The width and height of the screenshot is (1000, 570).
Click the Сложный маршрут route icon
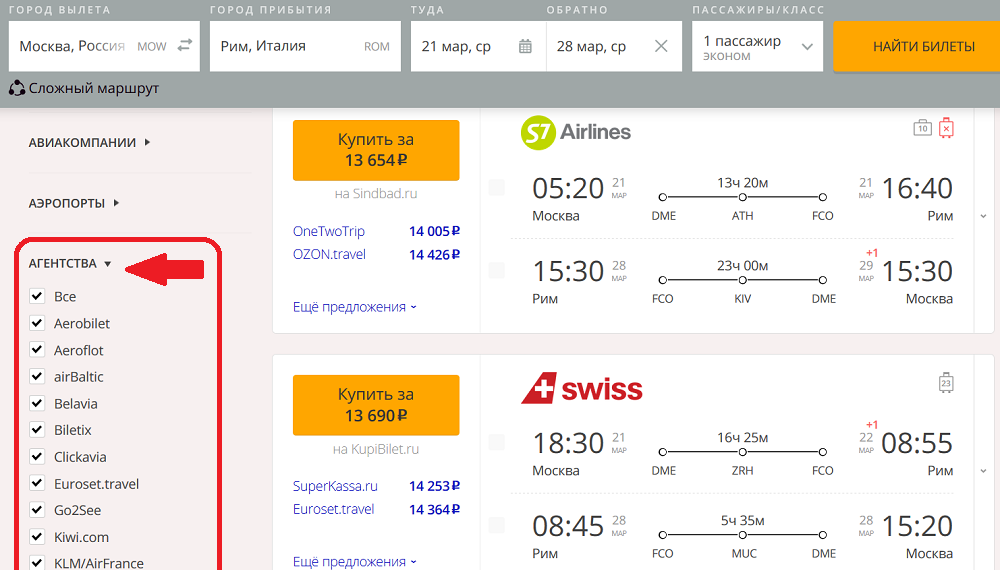[17, 88]
